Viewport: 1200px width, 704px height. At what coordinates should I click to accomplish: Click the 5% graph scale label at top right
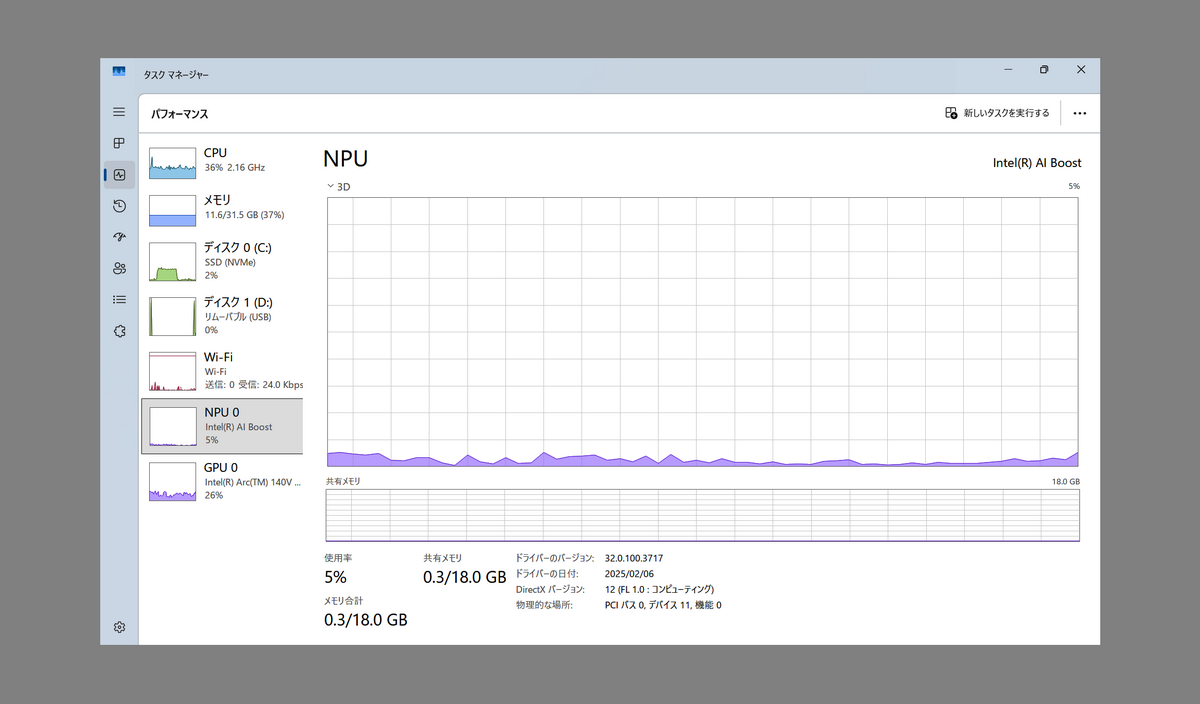[x=1074, y=187]
